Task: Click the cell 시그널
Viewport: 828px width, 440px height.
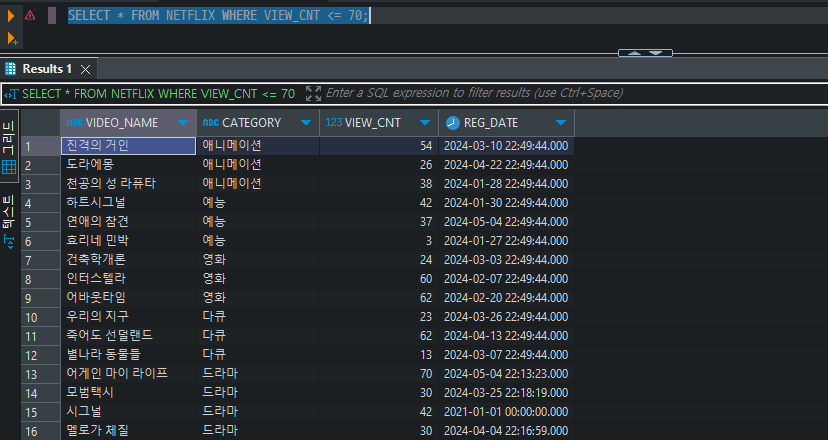Action: [129, 412]
